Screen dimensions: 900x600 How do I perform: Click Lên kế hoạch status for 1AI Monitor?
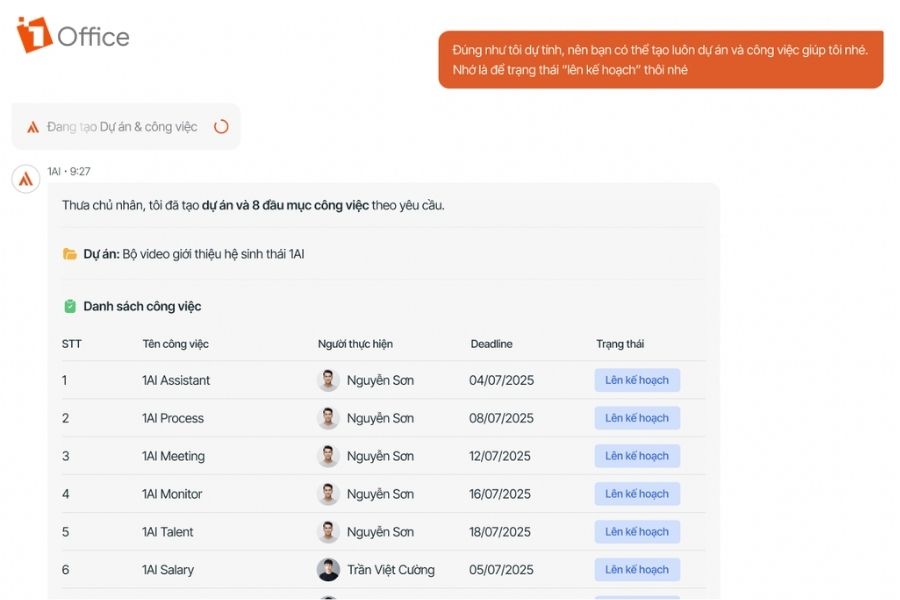(637, 494)
